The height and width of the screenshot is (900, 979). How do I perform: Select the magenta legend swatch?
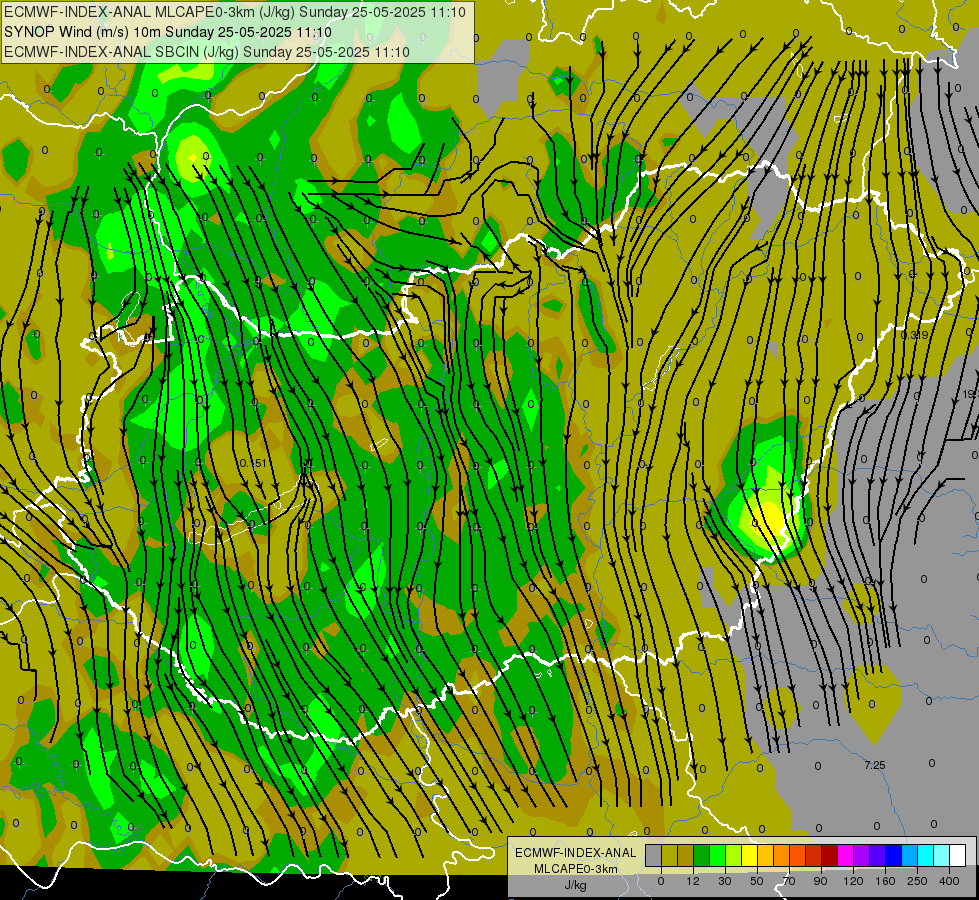pyautogui.click(x=845, y=856)
